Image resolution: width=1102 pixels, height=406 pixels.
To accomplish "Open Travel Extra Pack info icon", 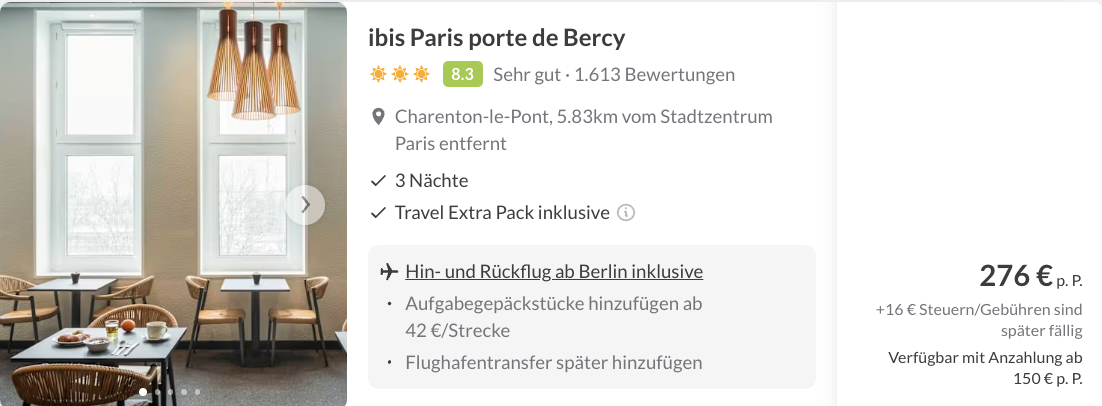I will pyautogui.click(x=625, y=212).
